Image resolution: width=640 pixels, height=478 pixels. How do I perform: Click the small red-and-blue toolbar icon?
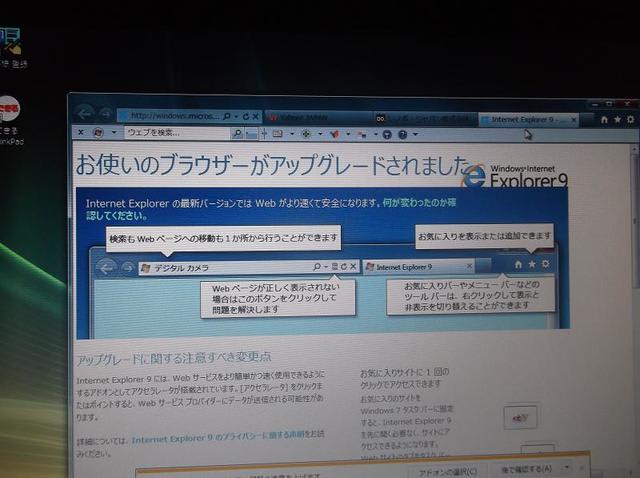coord(361,134)
